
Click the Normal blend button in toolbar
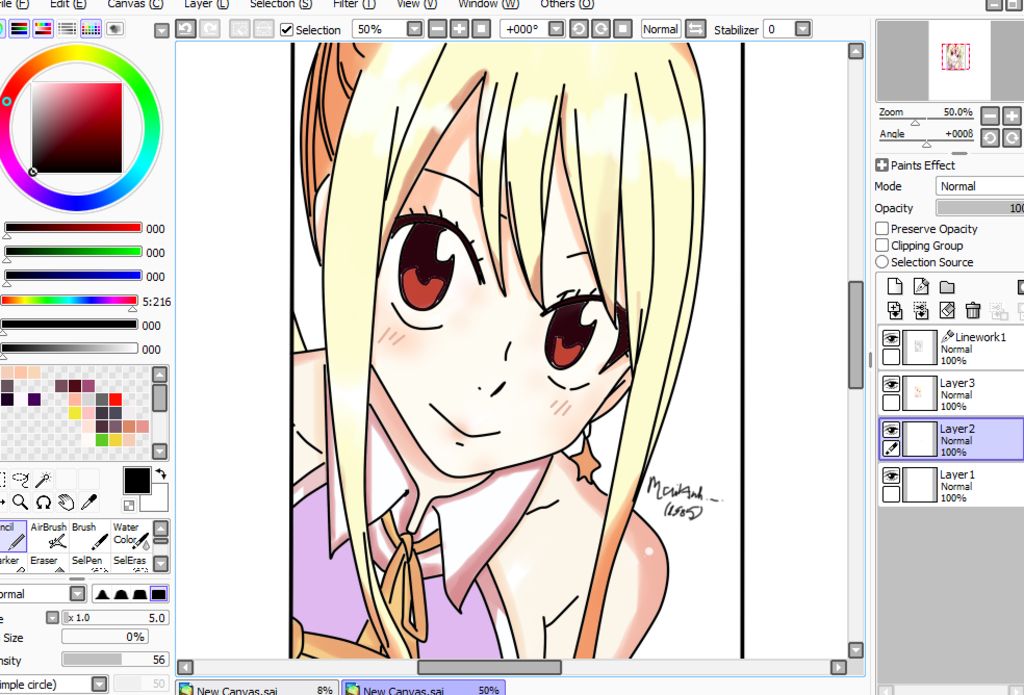pyautogui.click(x=661, y=29)
